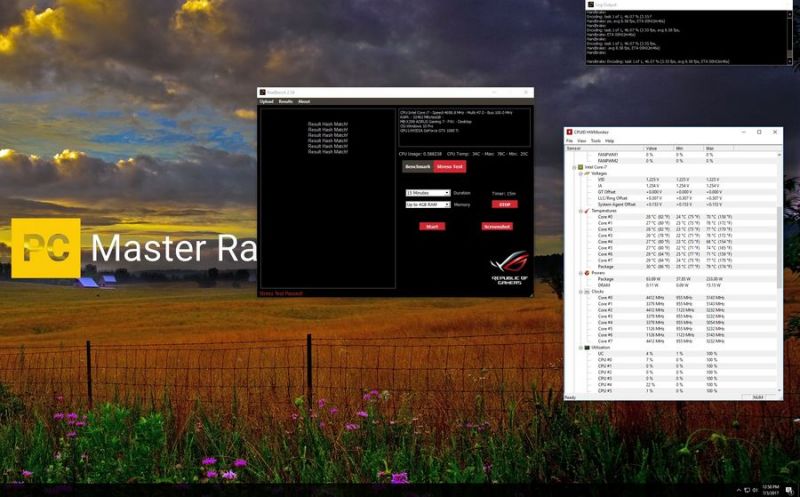Click the Temperatures thermometer icon

click(x=587, y=211)
